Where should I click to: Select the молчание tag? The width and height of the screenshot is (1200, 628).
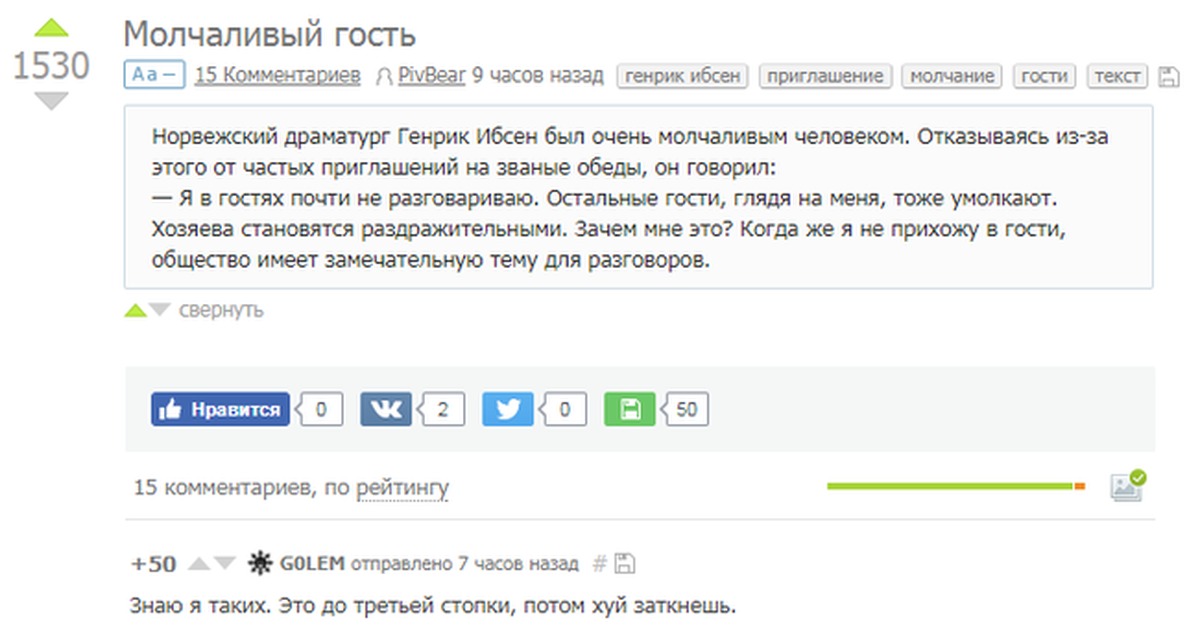pos(952,76)
